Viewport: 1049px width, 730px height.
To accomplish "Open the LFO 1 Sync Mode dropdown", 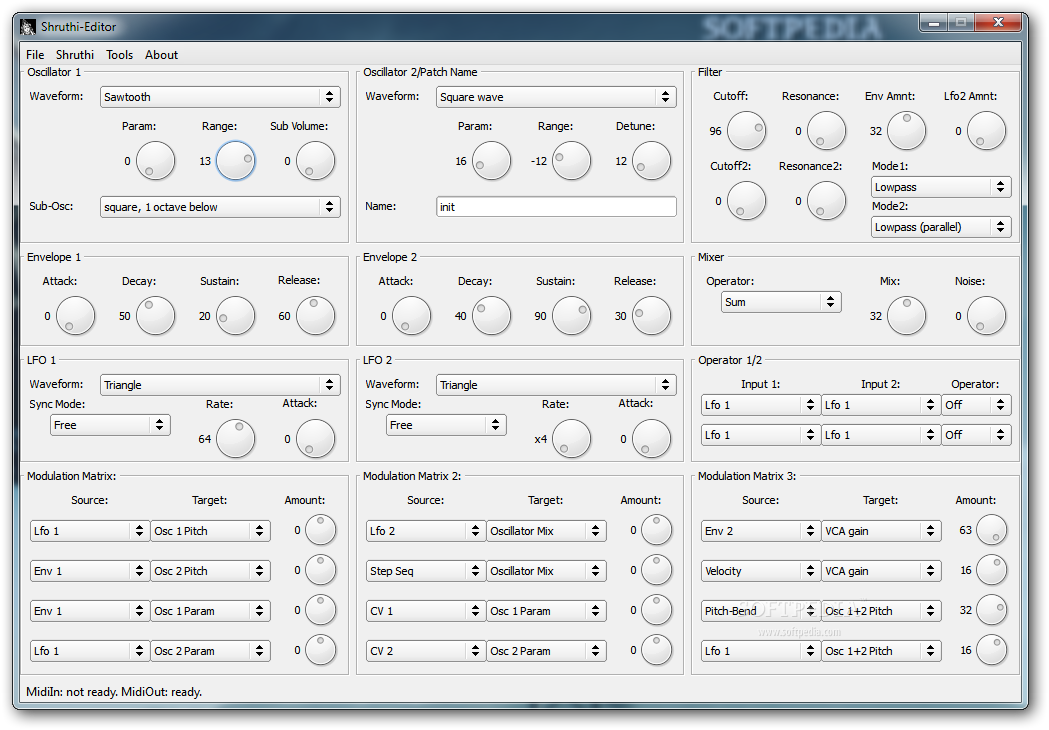I will tap(110, 425).
